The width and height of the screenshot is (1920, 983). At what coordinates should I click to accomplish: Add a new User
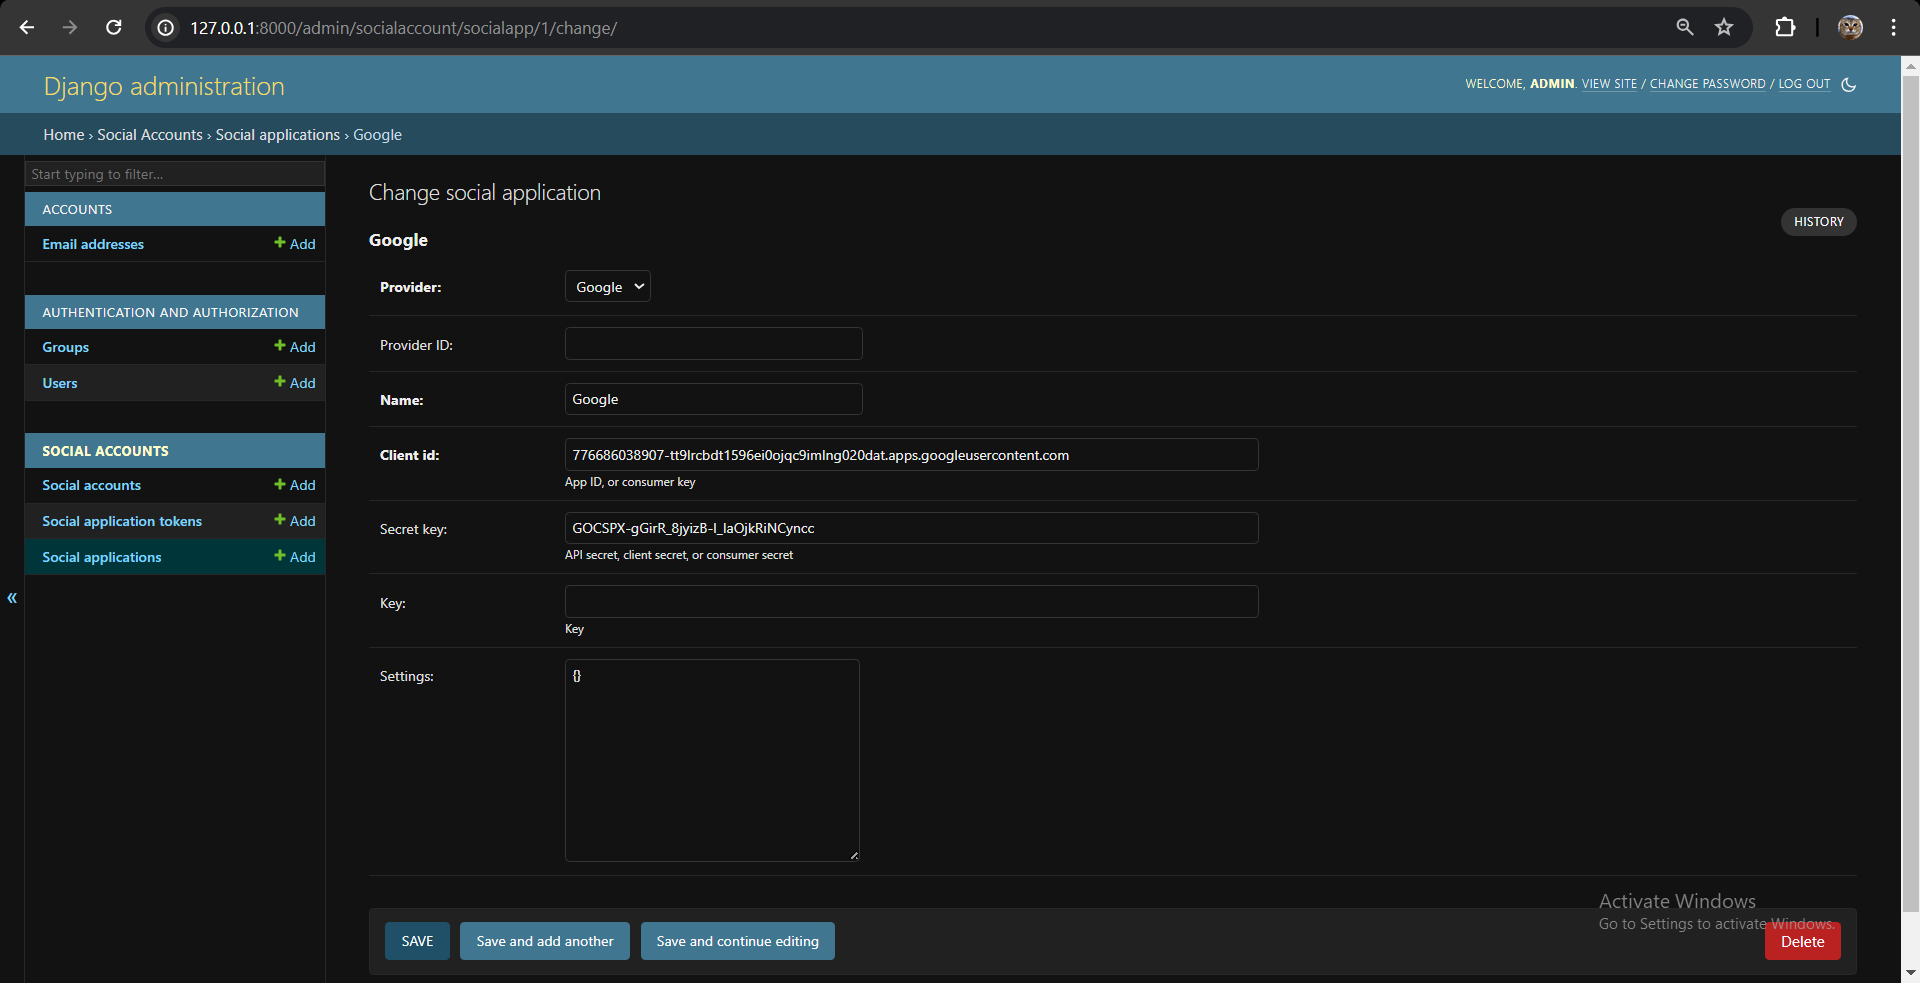coord(295,383)
